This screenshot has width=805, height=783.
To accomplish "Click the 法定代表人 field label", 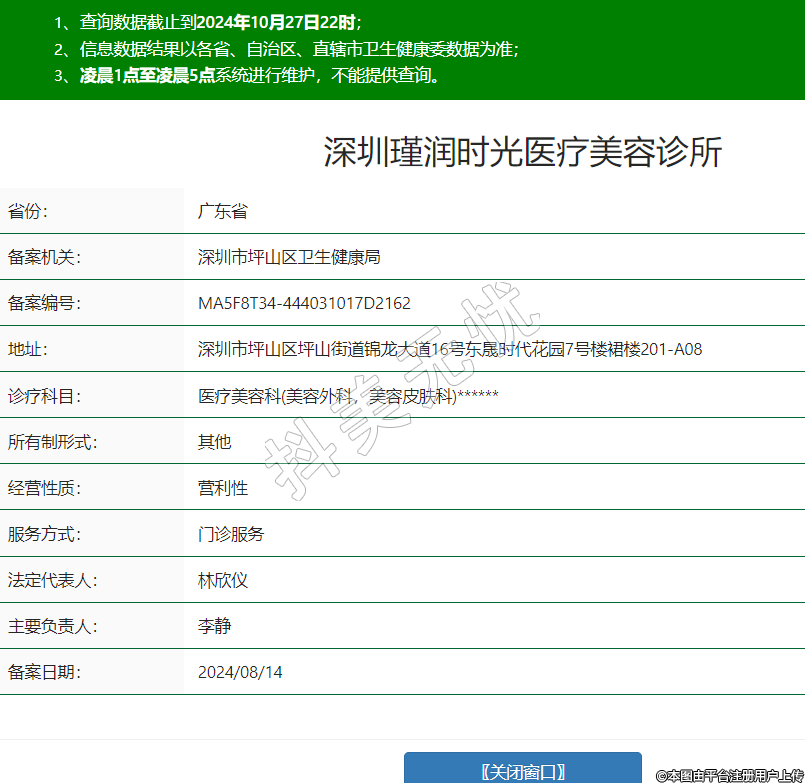I will coord(52,580).
